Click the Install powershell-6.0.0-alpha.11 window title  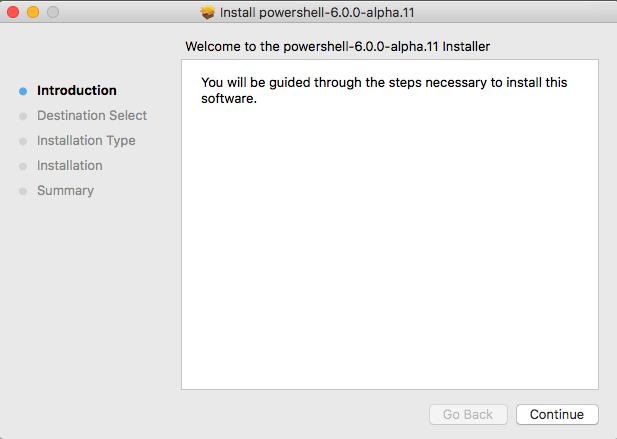[x=318, y=13]
